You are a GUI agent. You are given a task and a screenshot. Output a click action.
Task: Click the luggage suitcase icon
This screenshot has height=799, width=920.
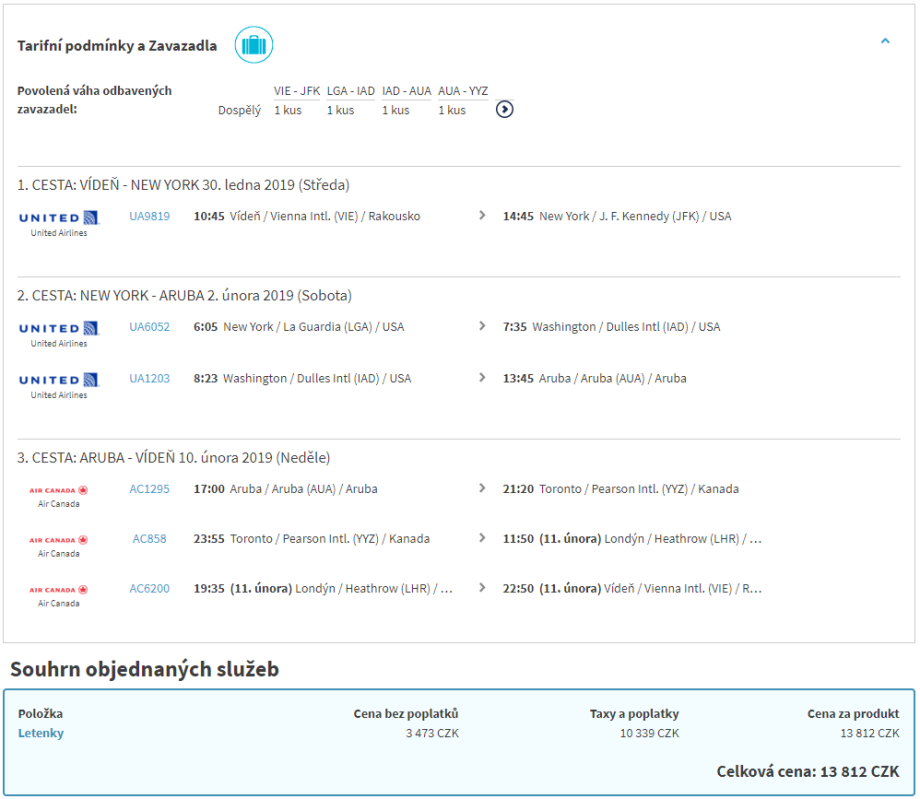tap(254, 45)
